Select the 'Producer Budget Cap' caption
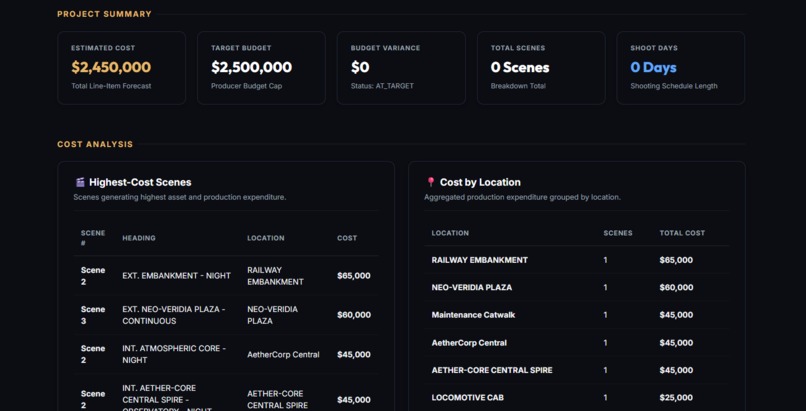Viewport: 806px width, 411px height. click(246, 86)
